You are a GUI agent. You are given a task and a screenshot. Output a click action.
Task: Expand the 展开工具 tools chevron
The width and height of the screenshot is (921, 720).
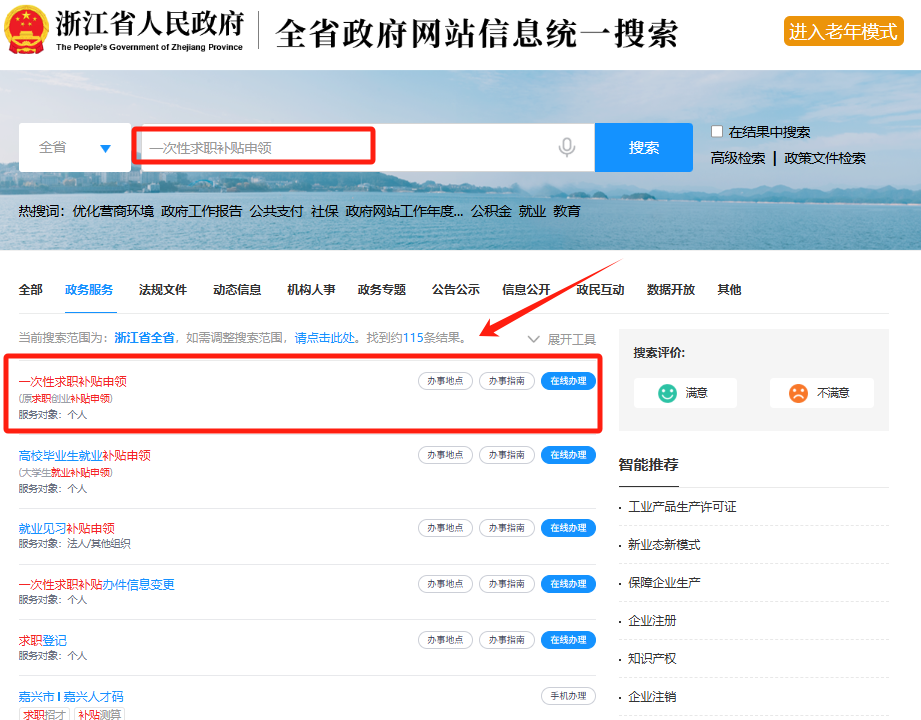(x=533, y=339)
